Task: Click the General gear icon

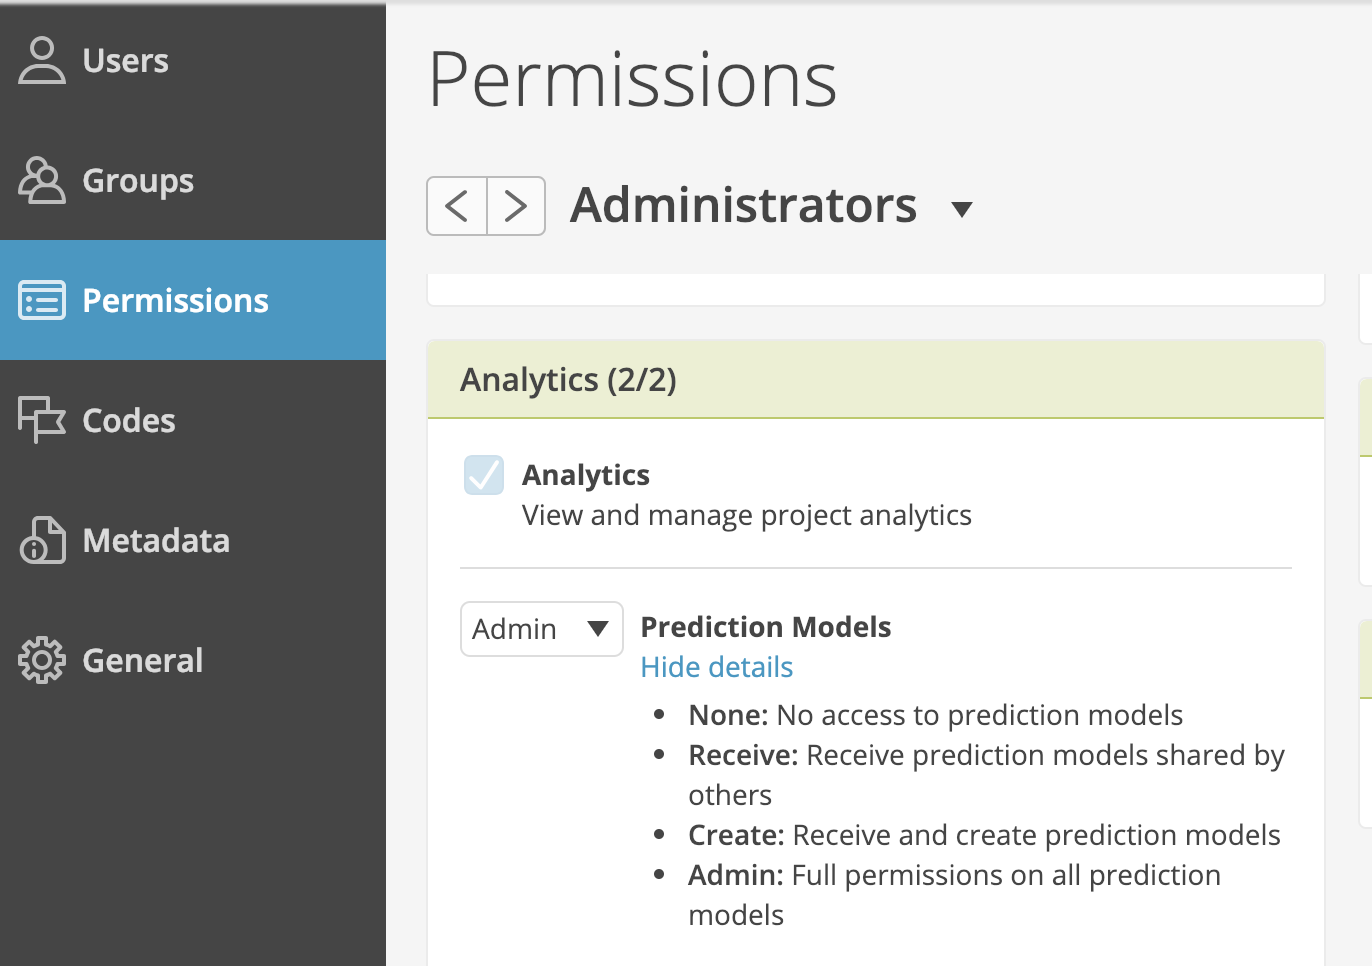Action: tap(42, 660)
